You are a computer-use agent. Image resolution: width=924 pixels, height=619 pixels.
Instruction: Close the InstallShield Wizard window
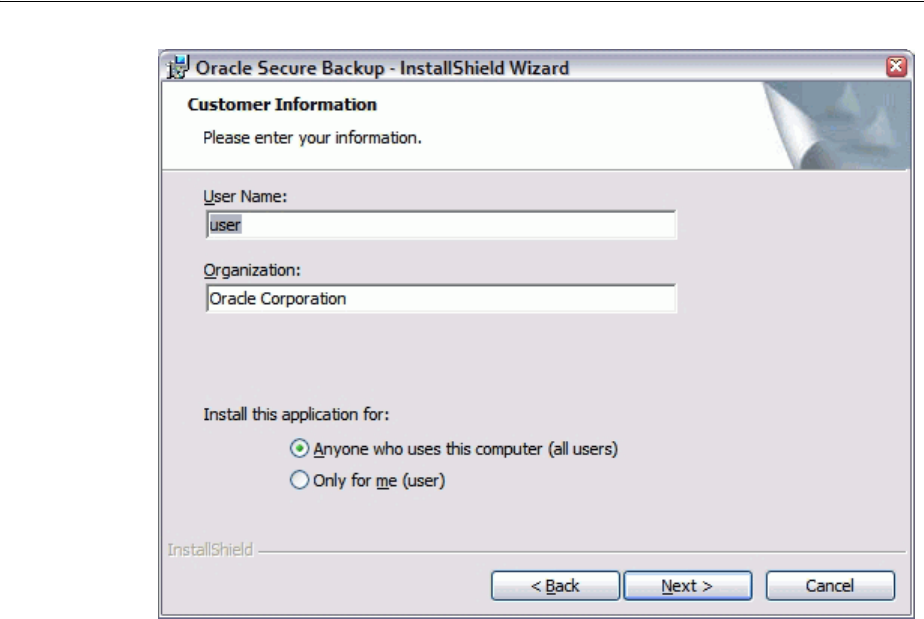[x=897, y=68]
